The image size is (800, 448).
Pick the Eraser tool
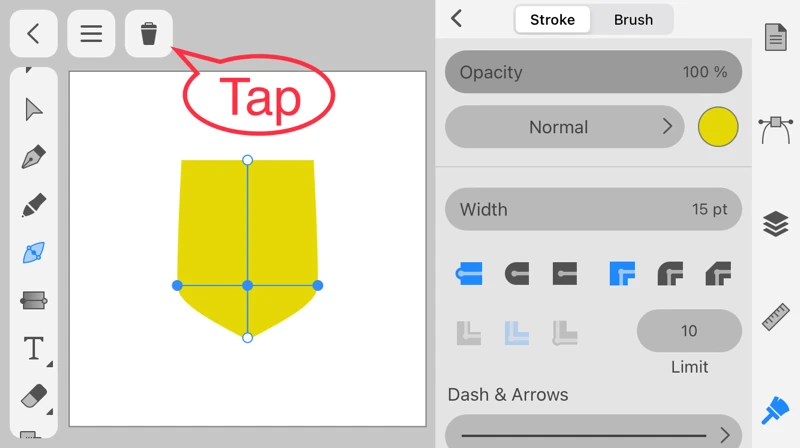34,396
